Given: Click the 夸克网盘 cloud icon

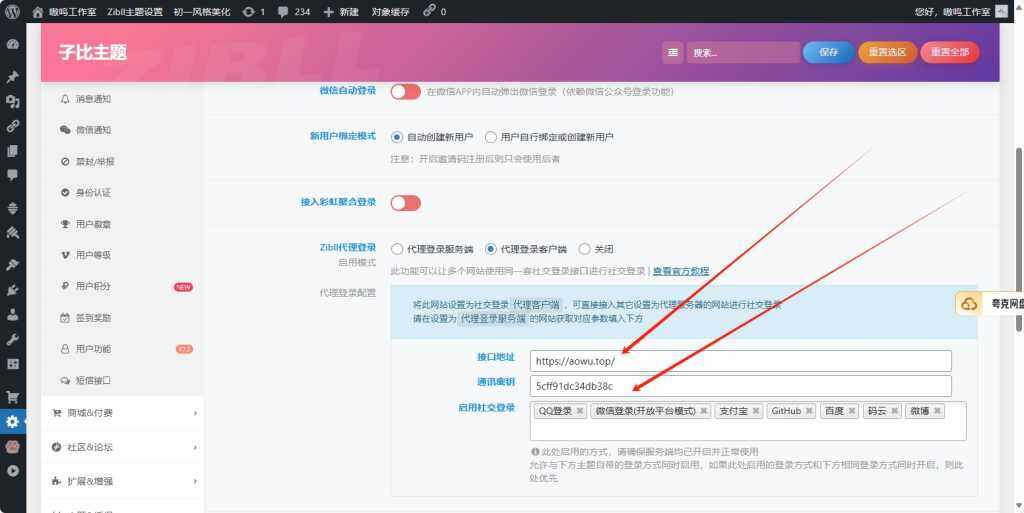Looking at the screenshot, I should point(969,303).
